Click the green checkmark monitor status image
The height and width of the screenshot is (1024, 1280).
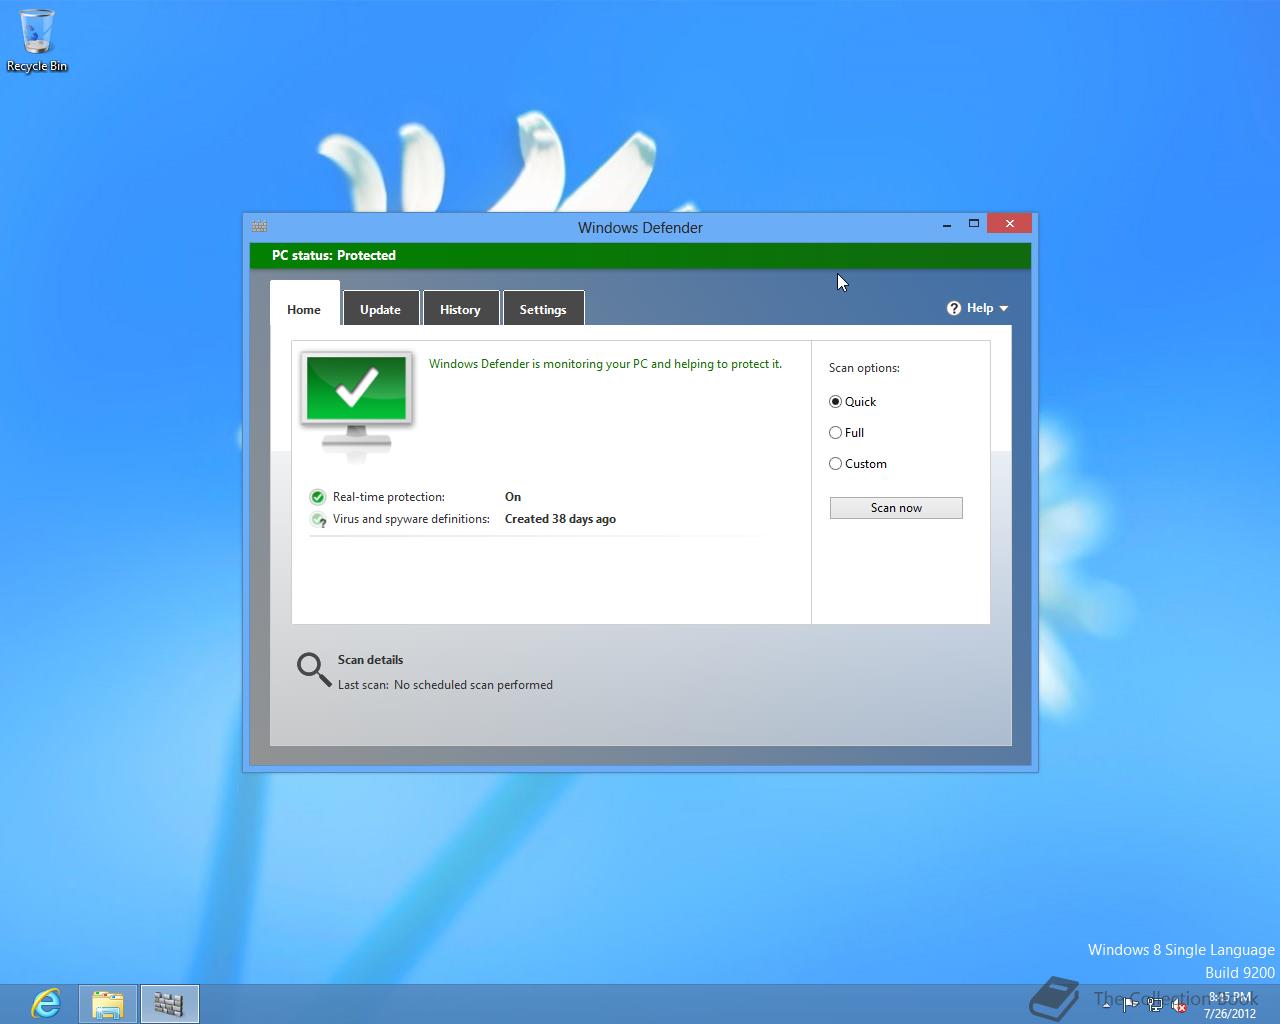[x=357, y=406]
